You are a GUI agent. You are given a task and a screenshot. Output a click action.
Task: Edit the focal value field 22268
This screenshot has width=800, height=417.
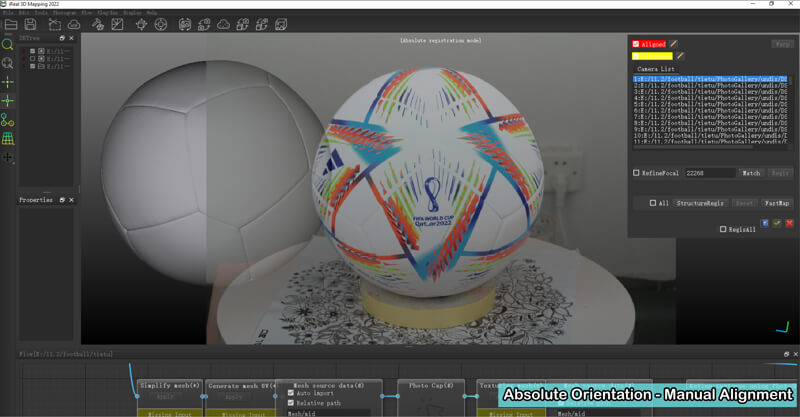pyautogui.click(x=710, y=173)
